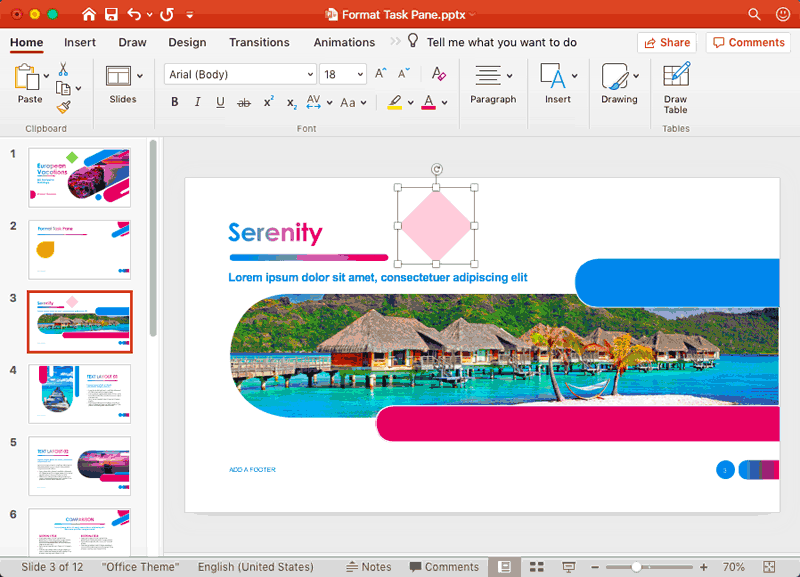Click the Clear Formatting icon
Viewport: 800px width, 577px height.
pyautogui.click(x=438, y=74)
